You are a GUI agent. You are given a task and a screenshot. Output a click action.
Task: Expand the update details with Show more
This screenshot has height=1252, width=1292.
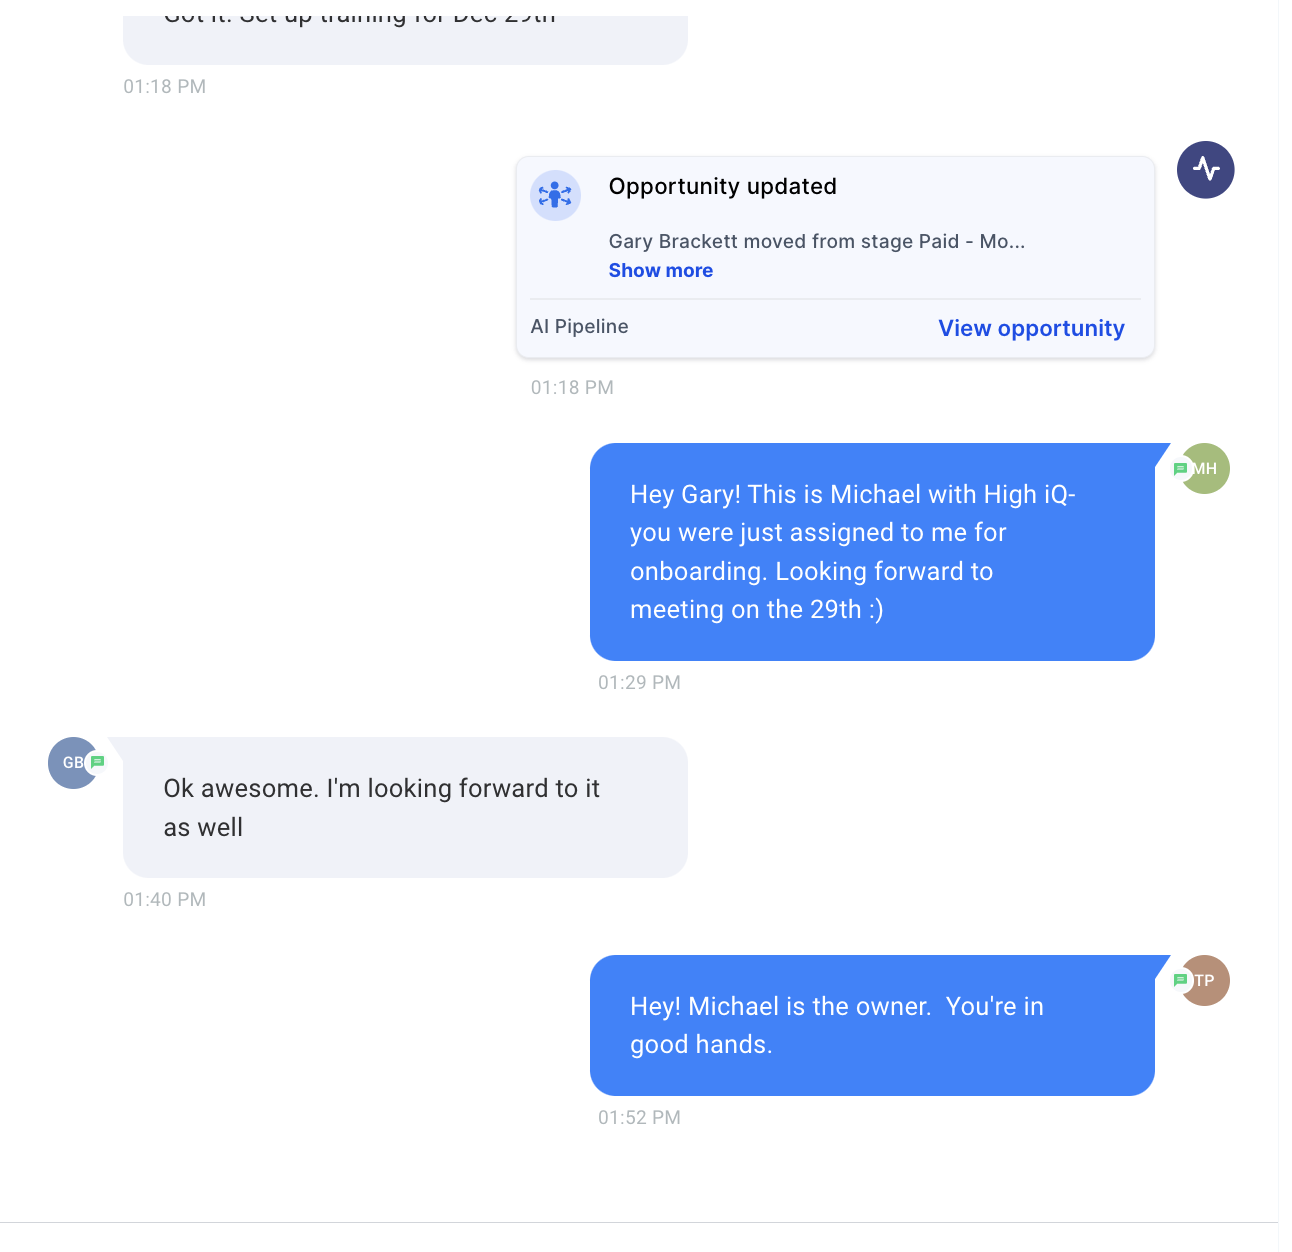[660, 271]
